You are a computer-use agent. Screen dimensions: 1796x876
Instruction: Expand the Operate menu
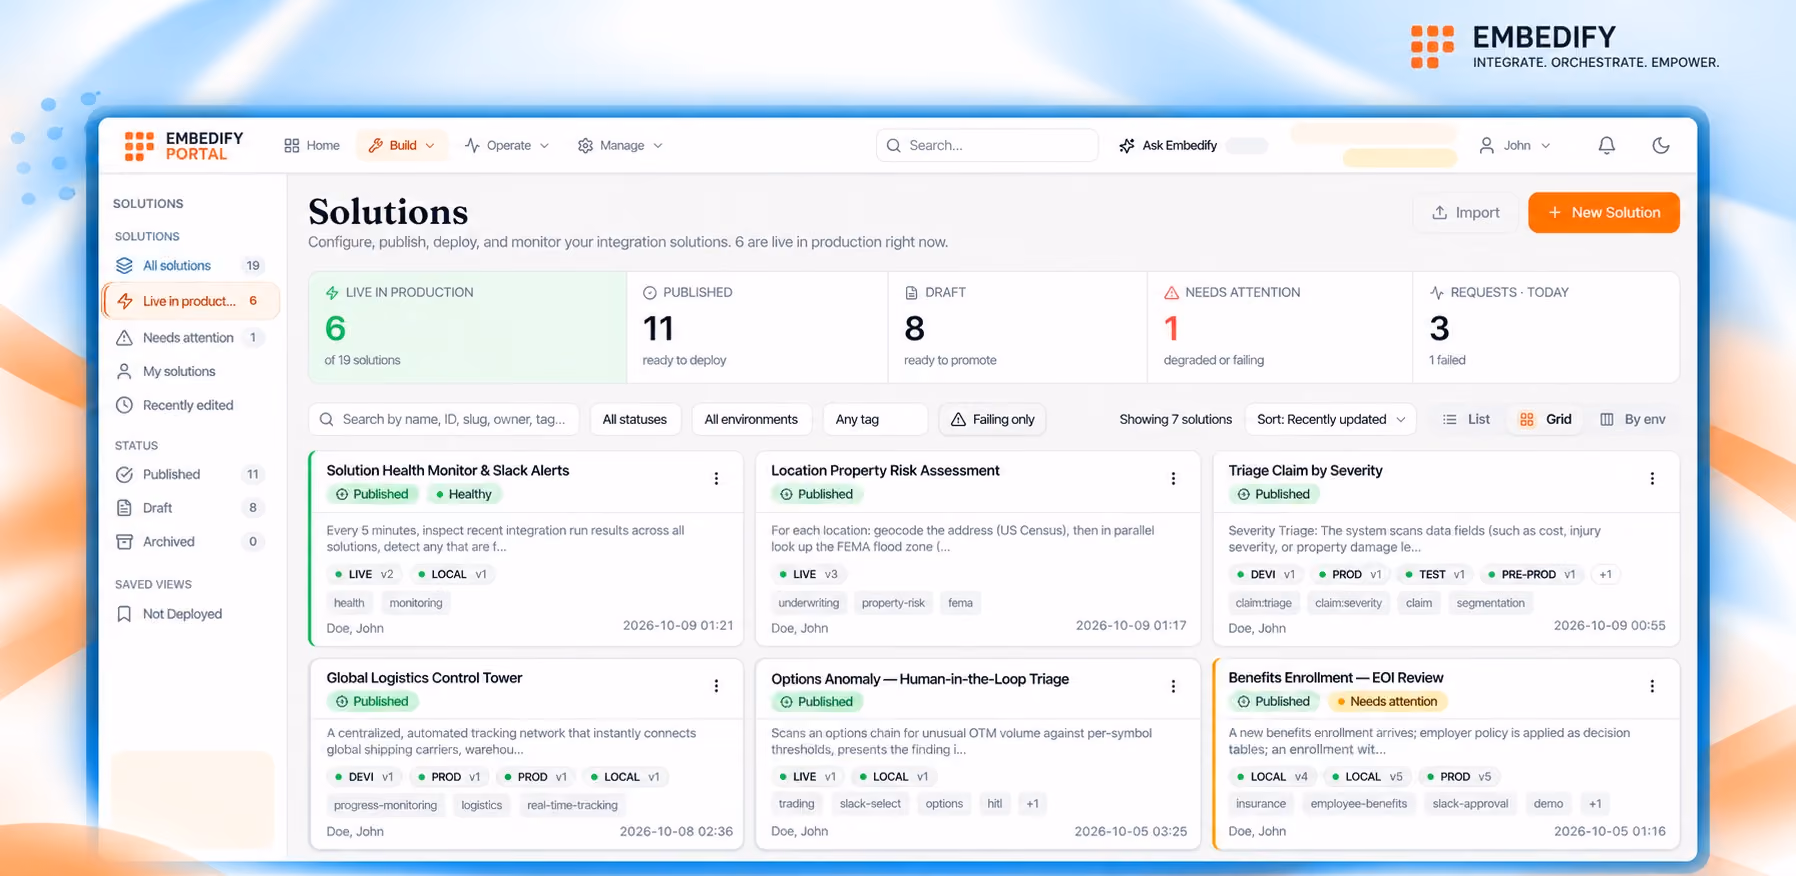point(507,146)
